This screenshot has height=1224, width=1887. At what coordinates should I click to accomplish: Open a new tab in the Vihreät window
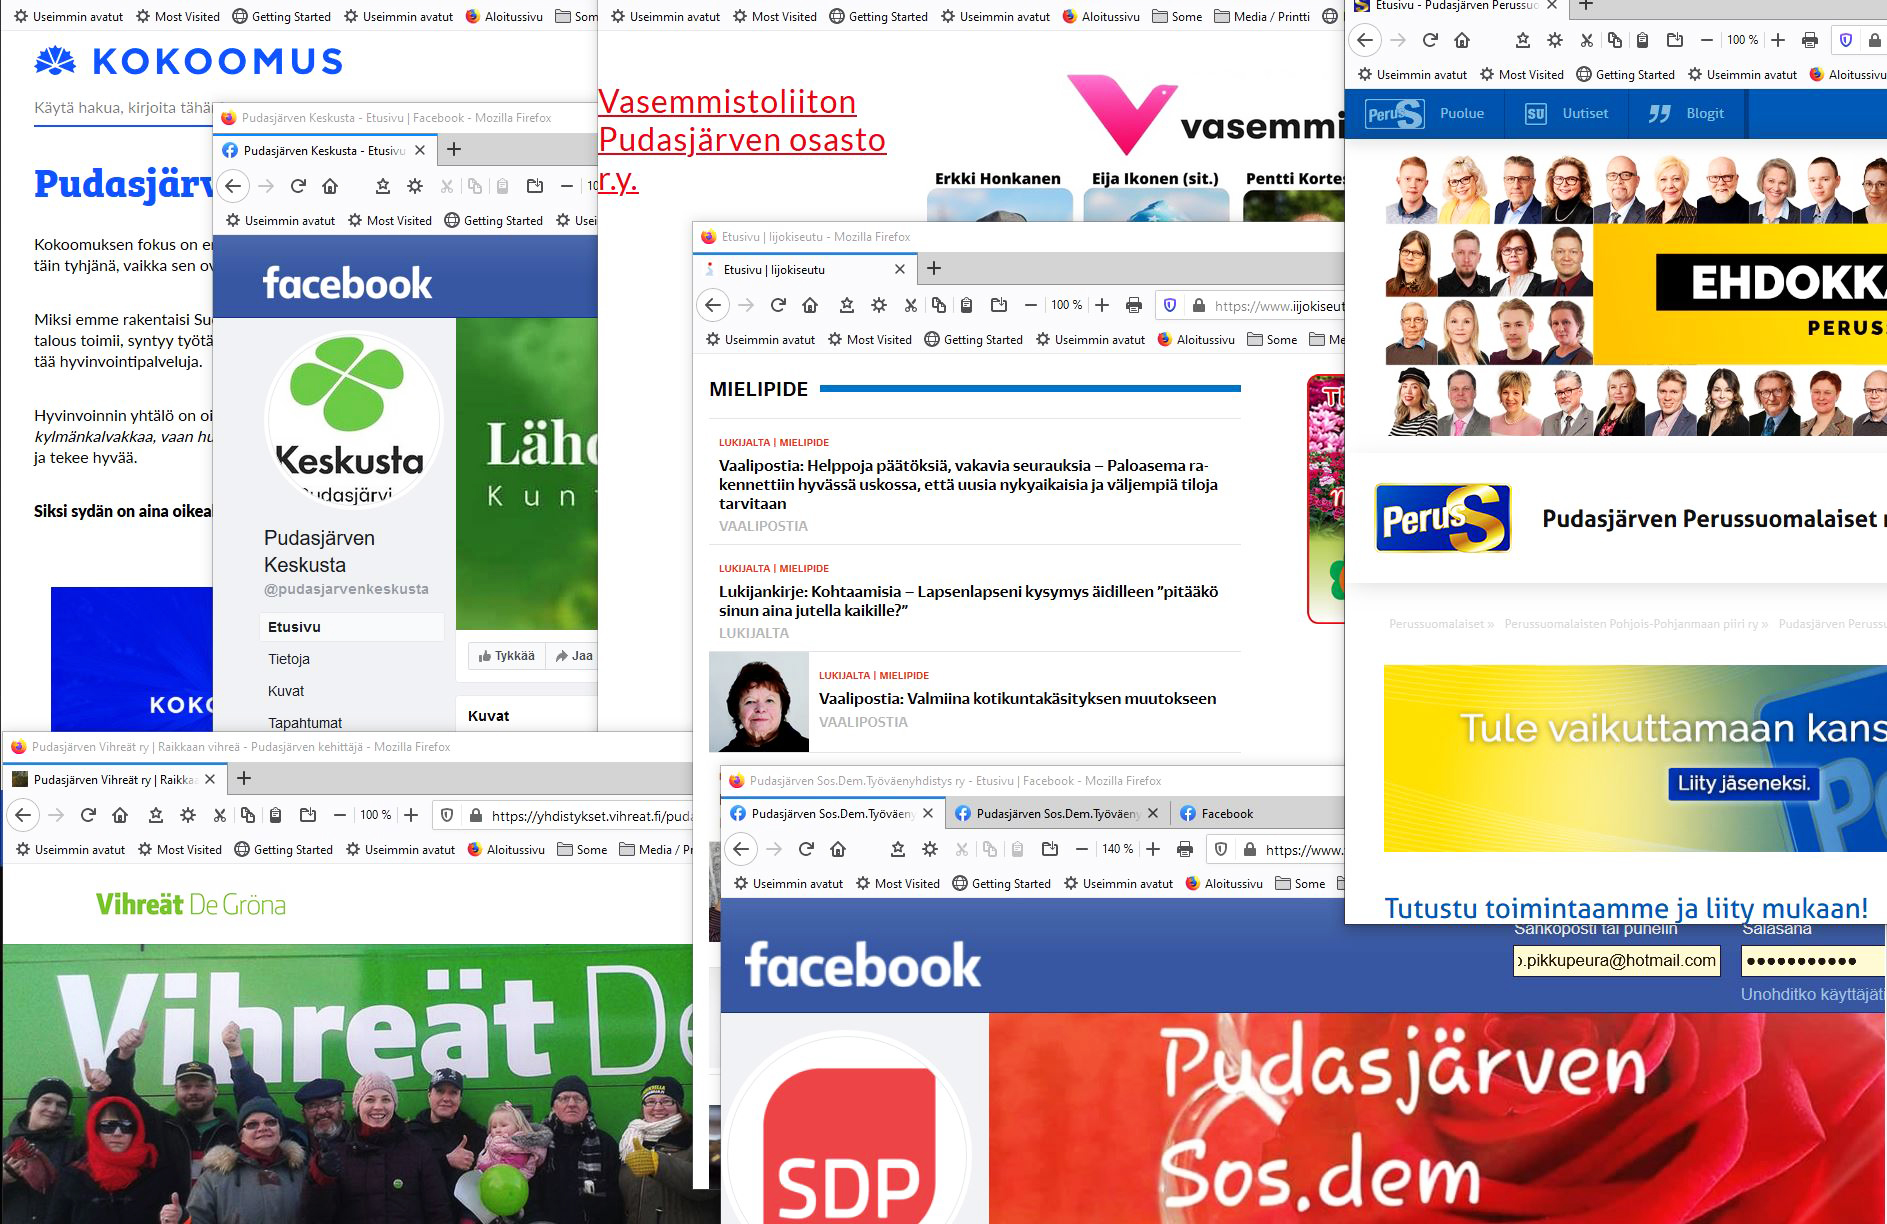(x=244, y=778)
